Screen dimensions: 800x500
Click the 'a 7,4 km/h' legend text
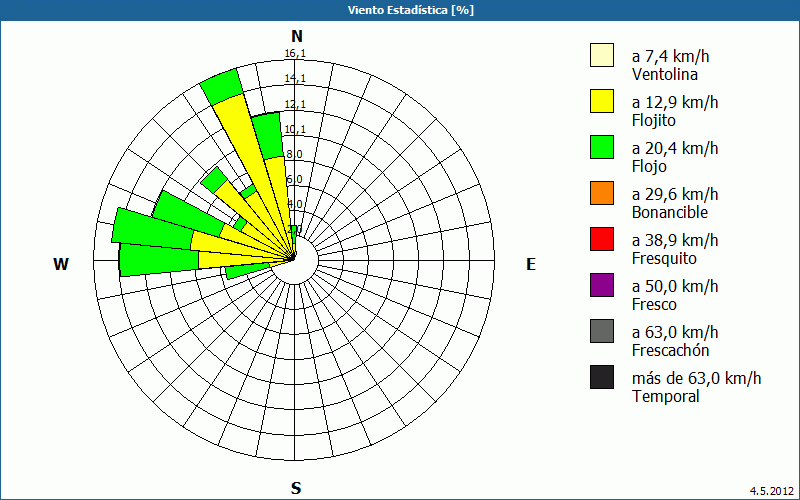pyautogui.click(x=670, y=56)
